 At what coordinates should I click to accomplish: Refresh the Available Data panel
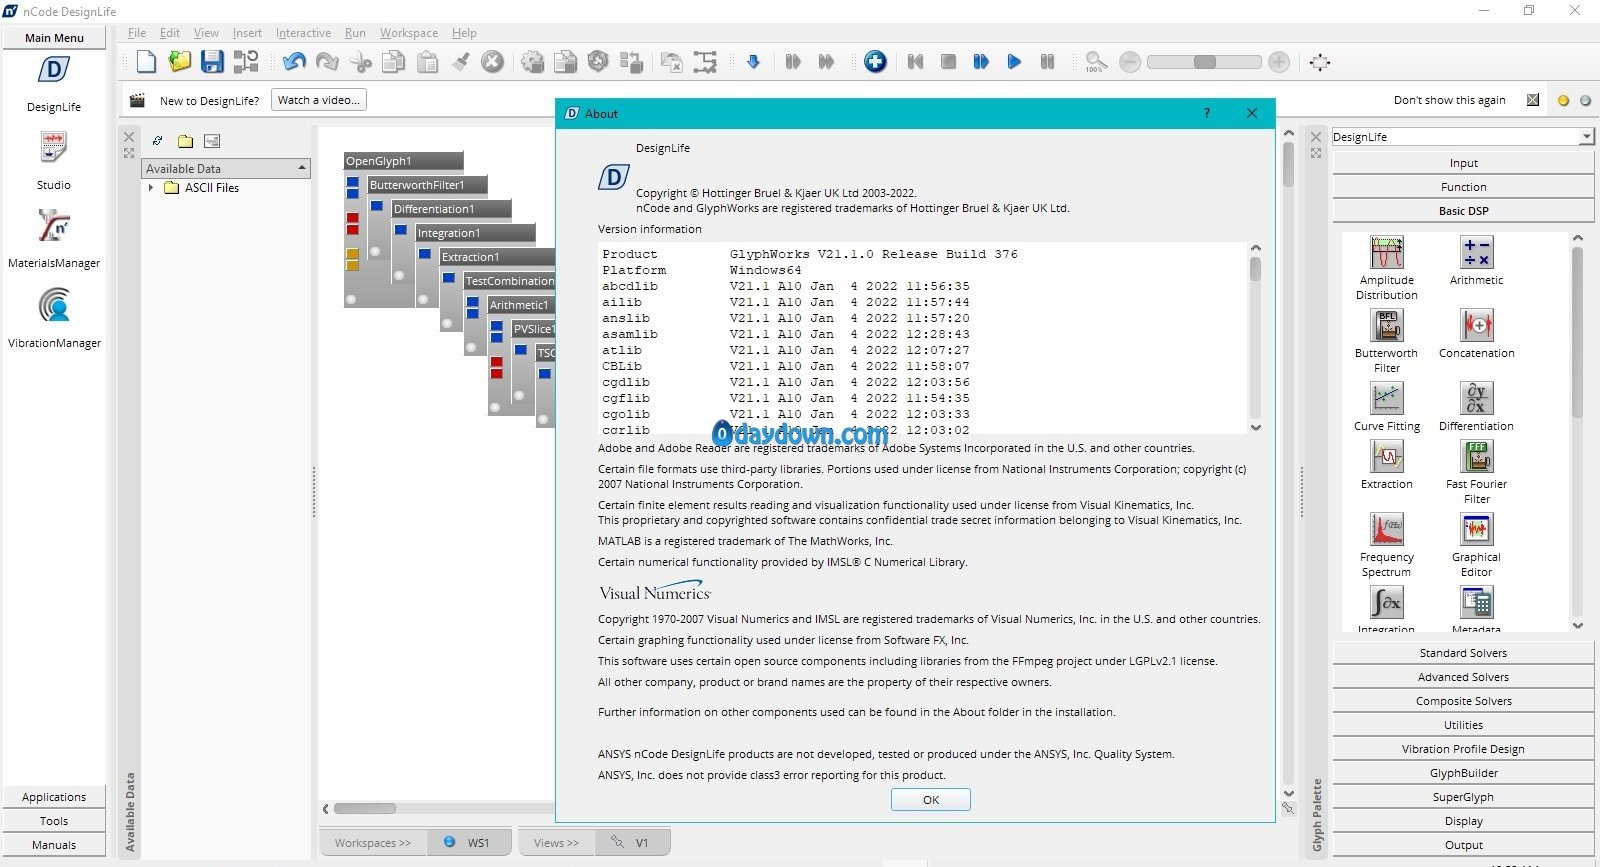click(157, 141)
